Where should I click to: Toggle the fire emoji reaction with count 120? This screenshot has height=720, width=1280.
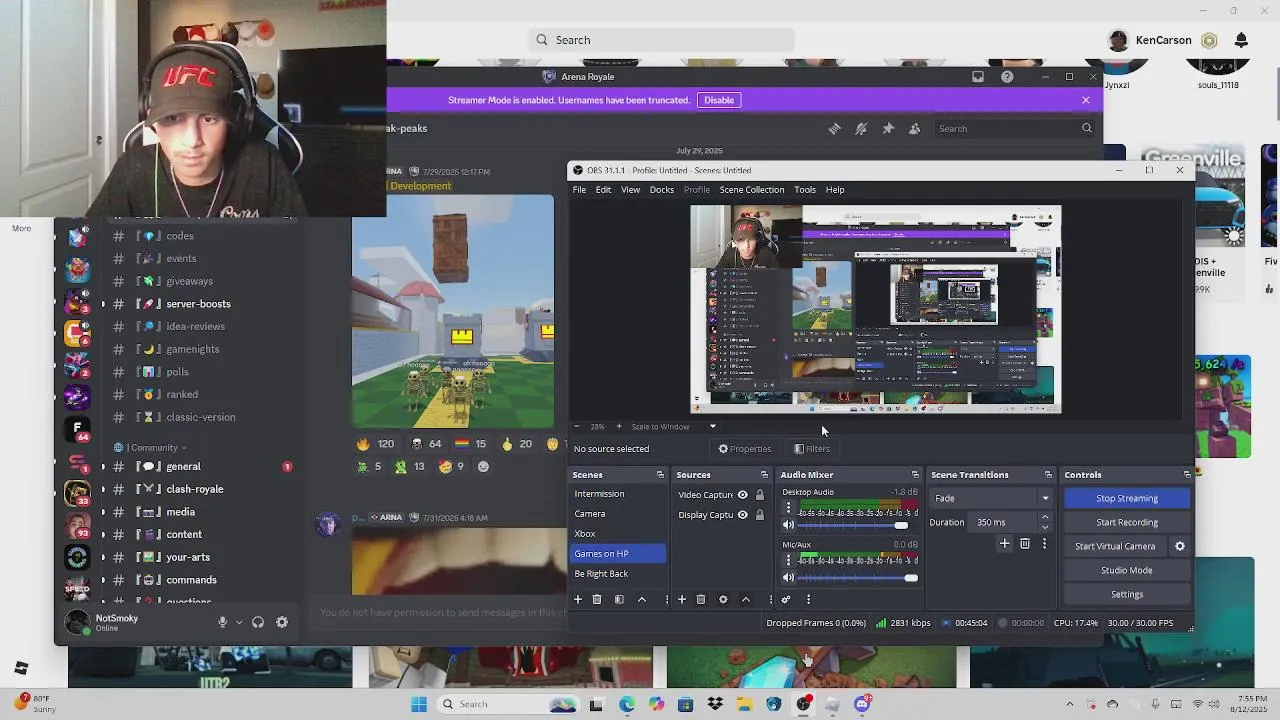377,443
